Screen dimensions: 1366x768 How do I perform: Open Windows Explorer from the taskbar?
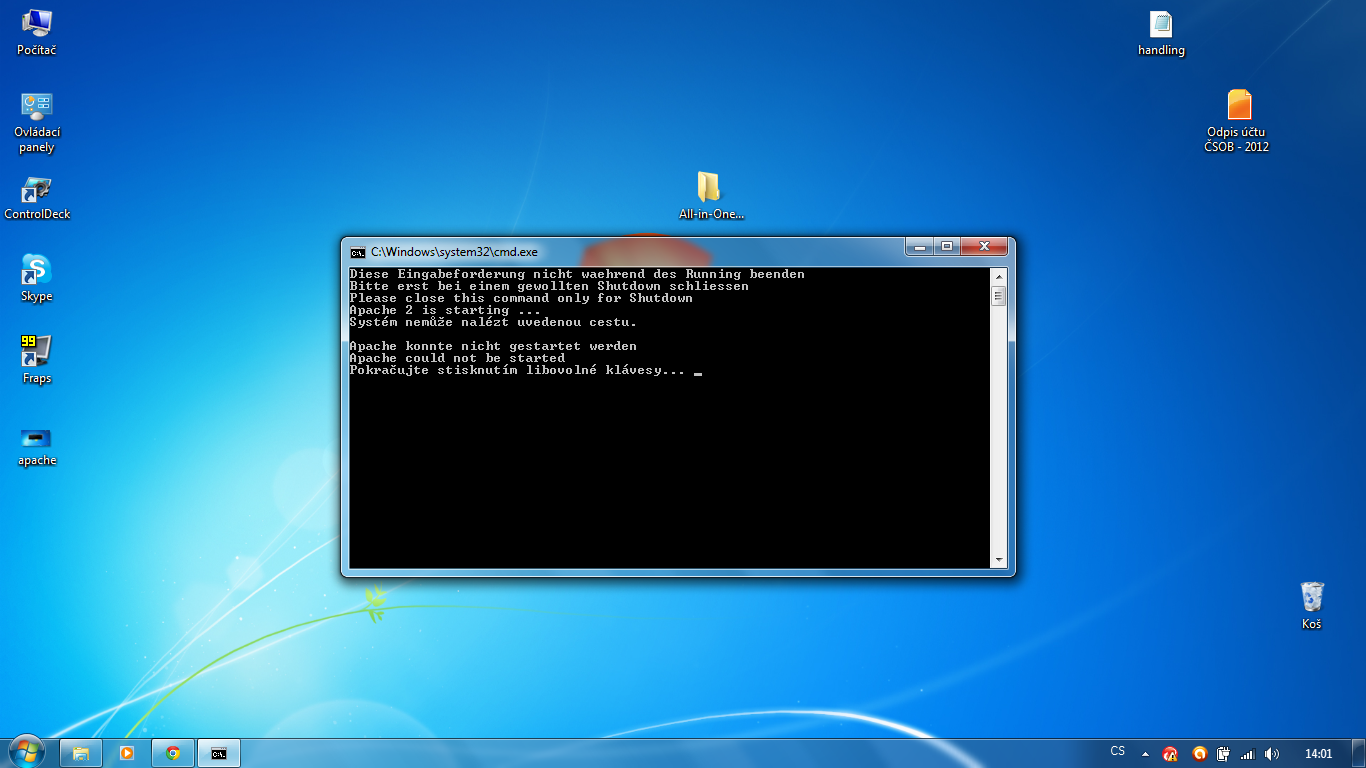click(x=81, y=753)
